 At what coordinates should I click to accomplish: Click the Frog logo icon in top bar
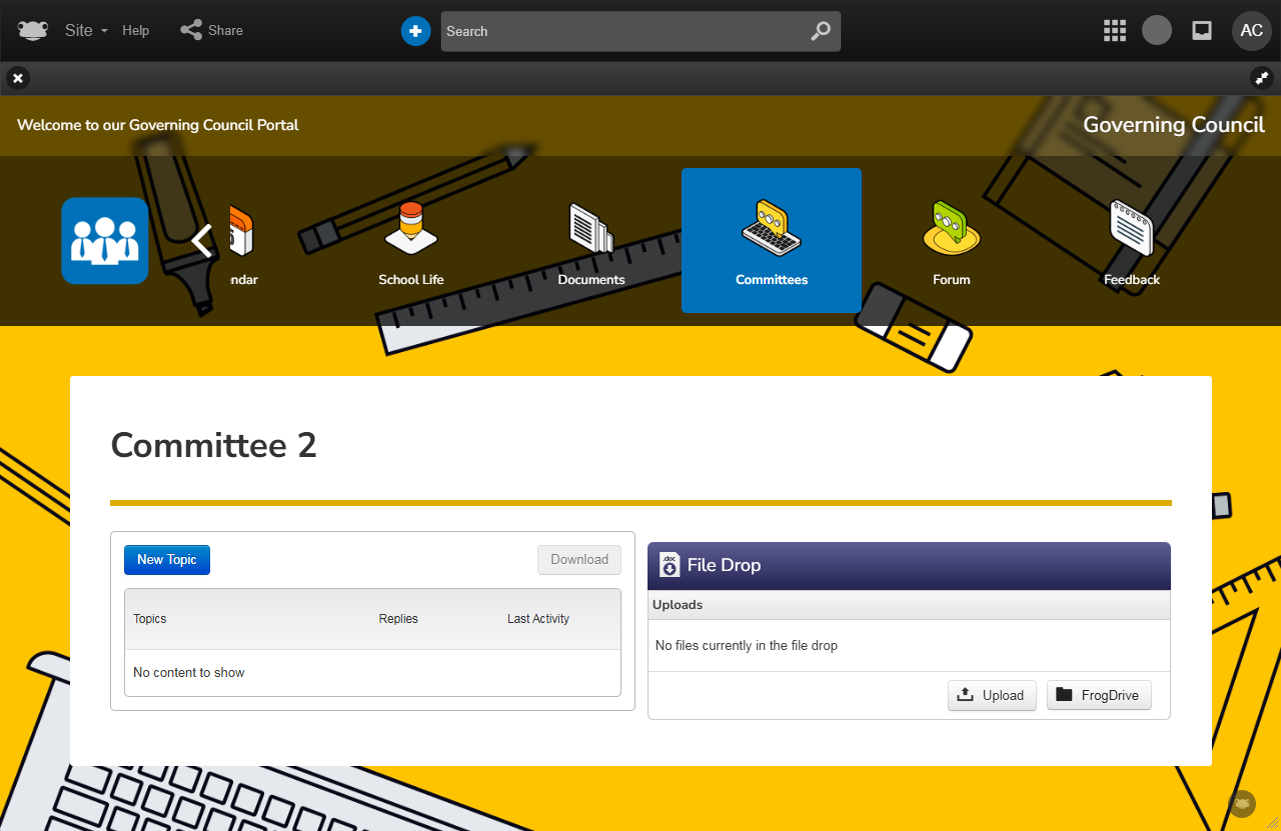(x=33, y=30)
